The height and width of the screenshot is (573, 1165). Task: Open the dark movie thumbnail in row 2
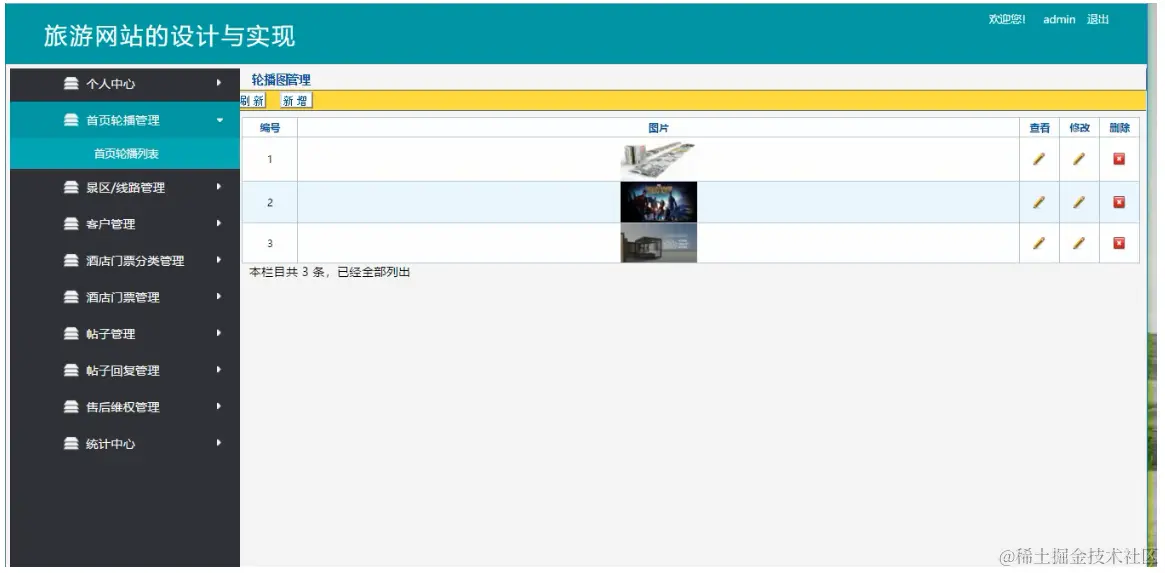[x=658, y=202]
